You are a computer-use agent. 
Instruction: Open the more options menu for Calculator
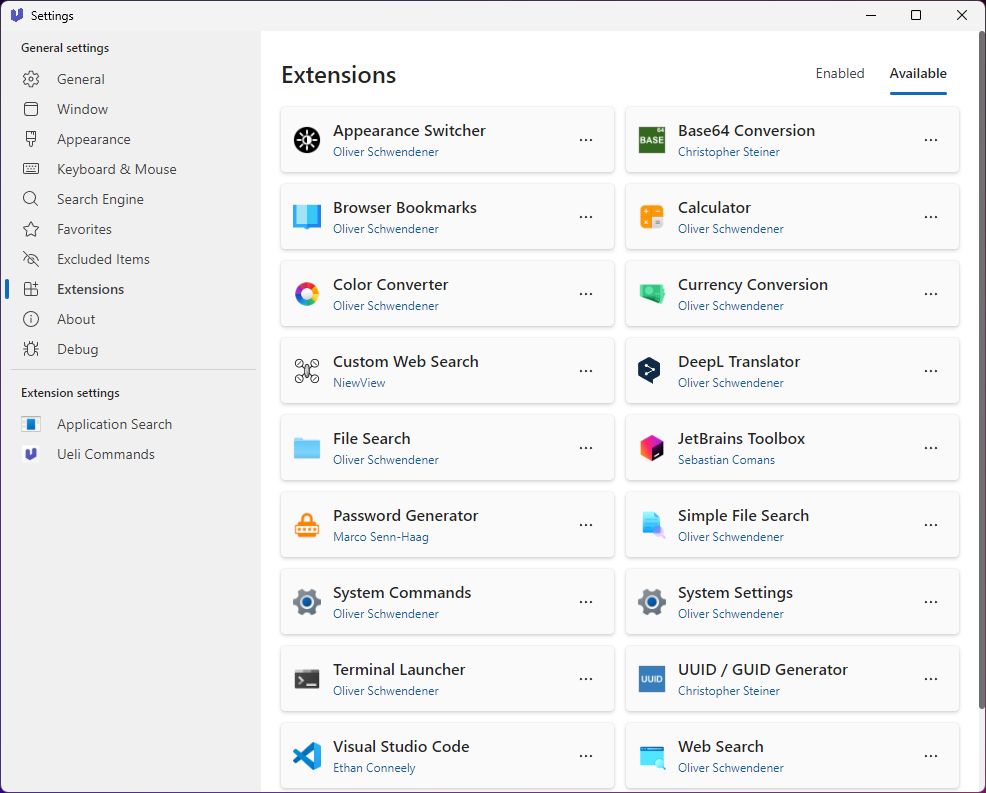click(931, 217)
